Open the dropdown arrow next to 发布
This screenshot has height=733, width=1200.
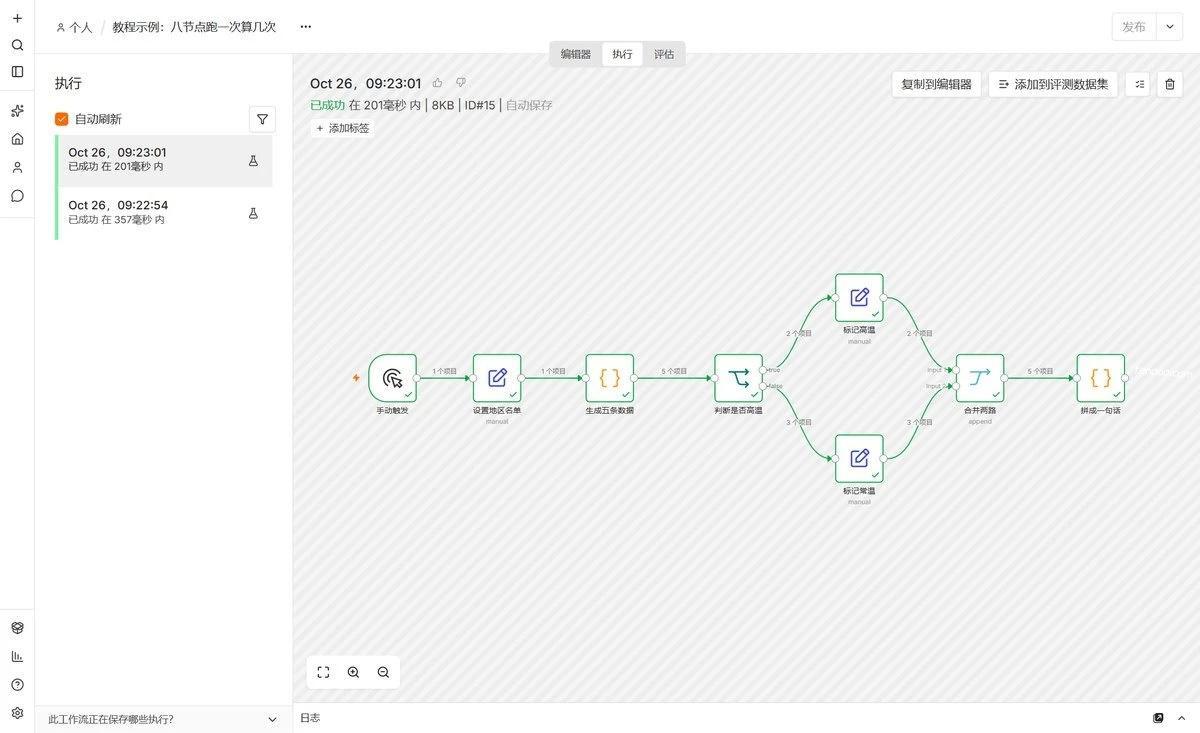point(1170,27)
